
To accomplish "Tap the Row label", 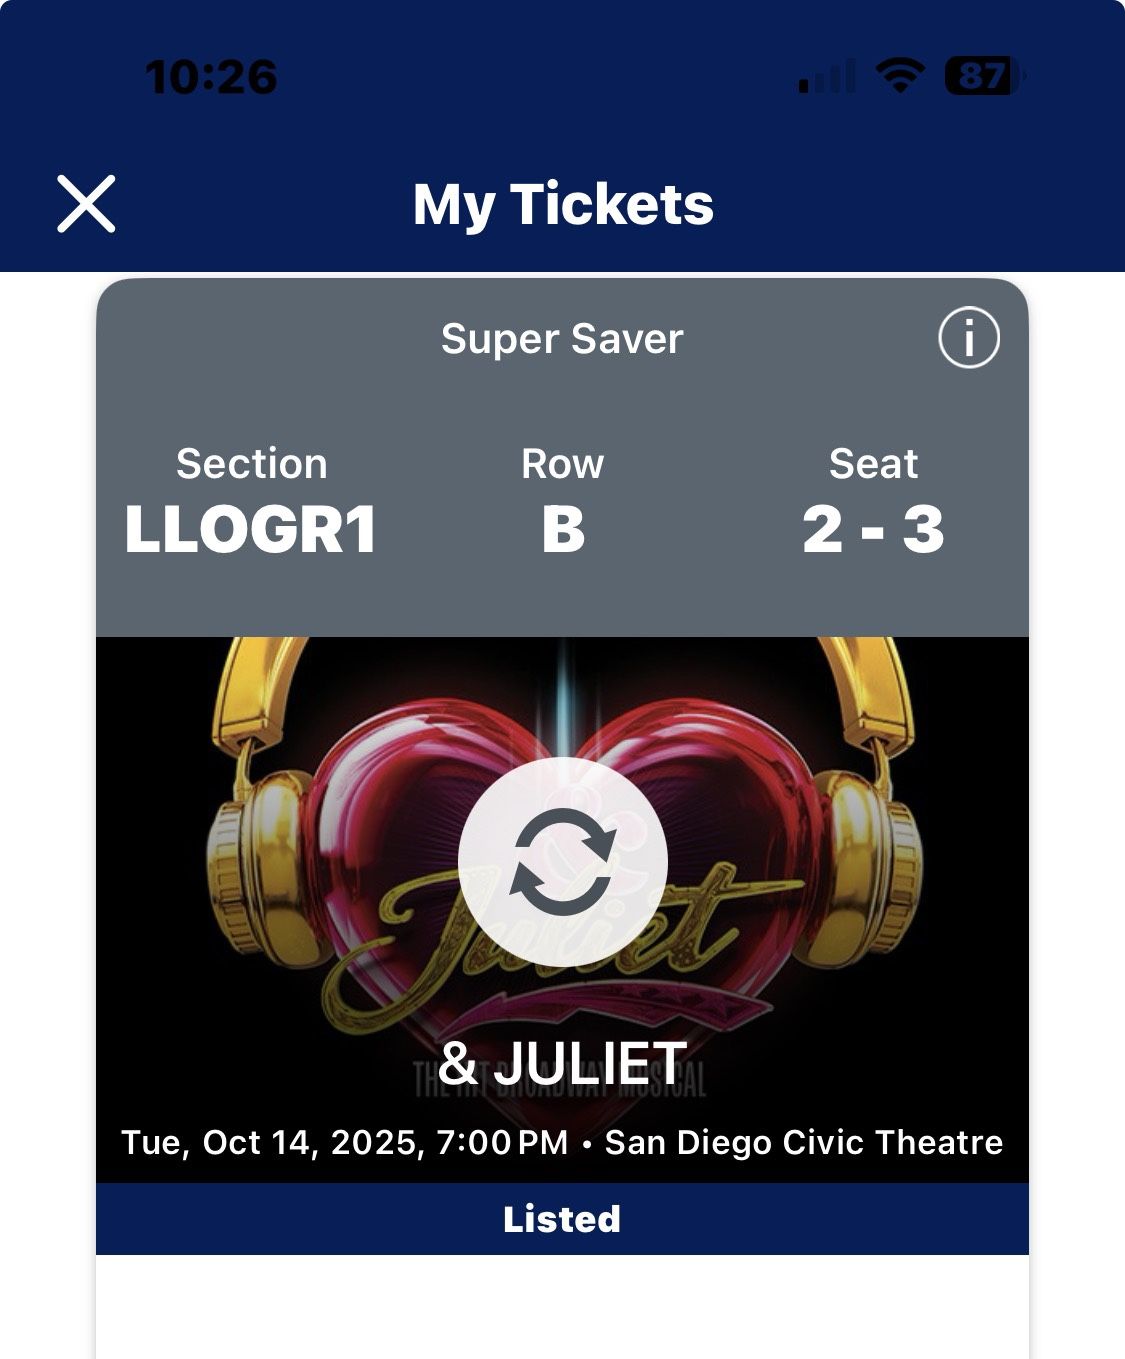I will point(562,464).
